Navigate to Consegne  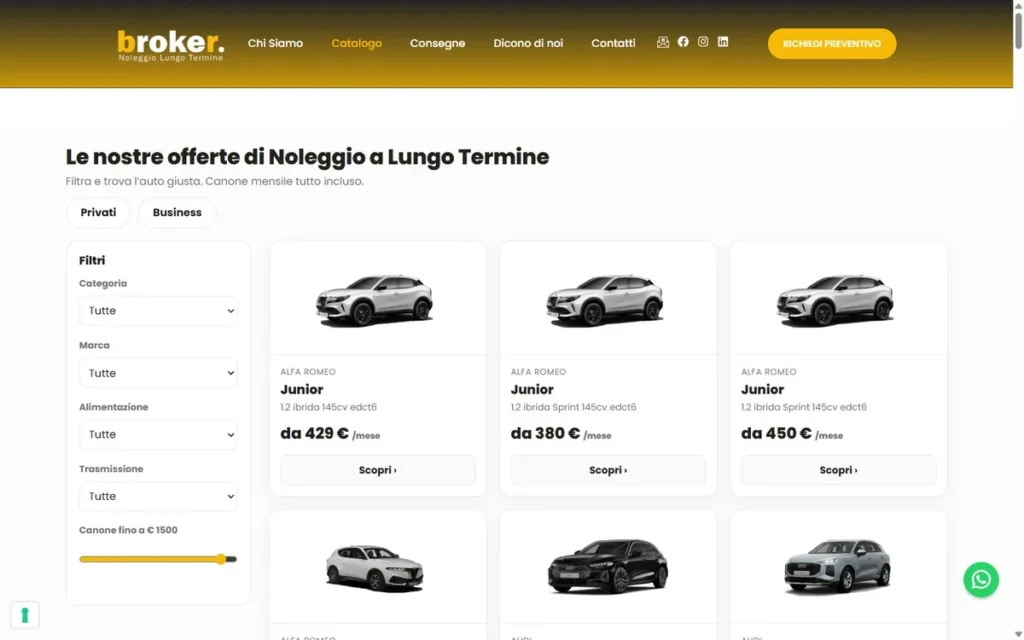point(438,43)
